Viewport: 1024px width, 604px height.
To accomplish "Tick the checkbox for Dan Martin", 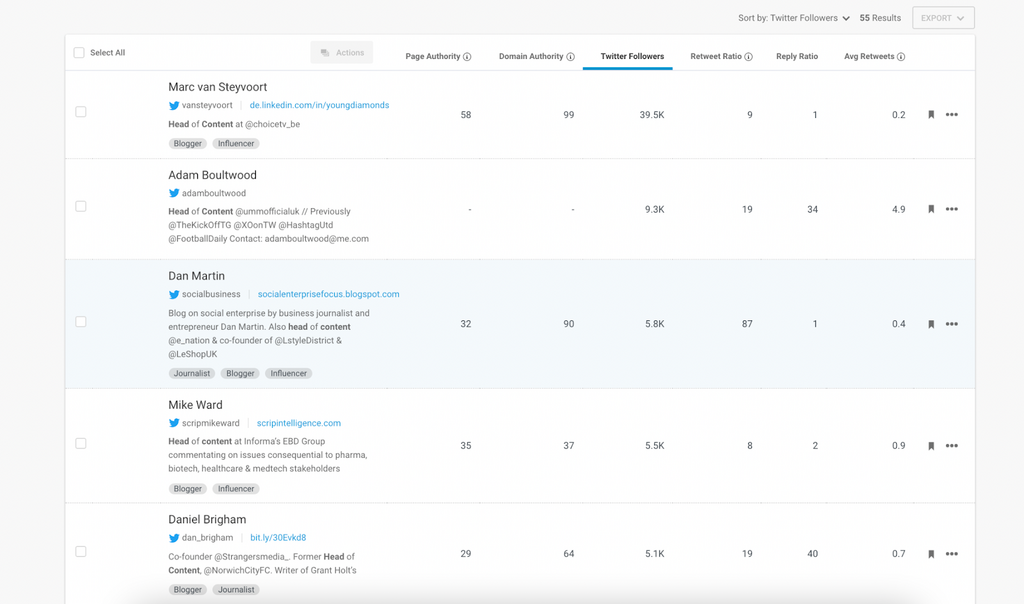I will (81, 322).
